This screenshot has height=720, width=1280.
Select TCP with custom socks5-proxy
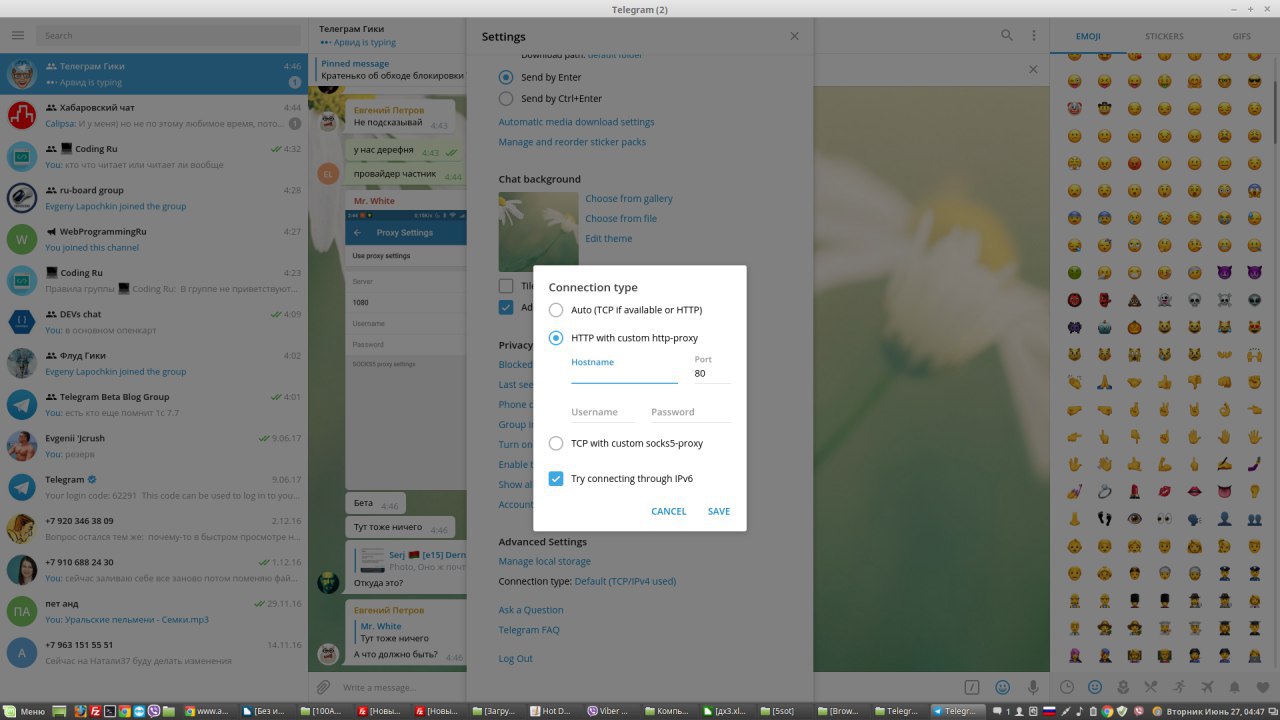coord(626,443)
